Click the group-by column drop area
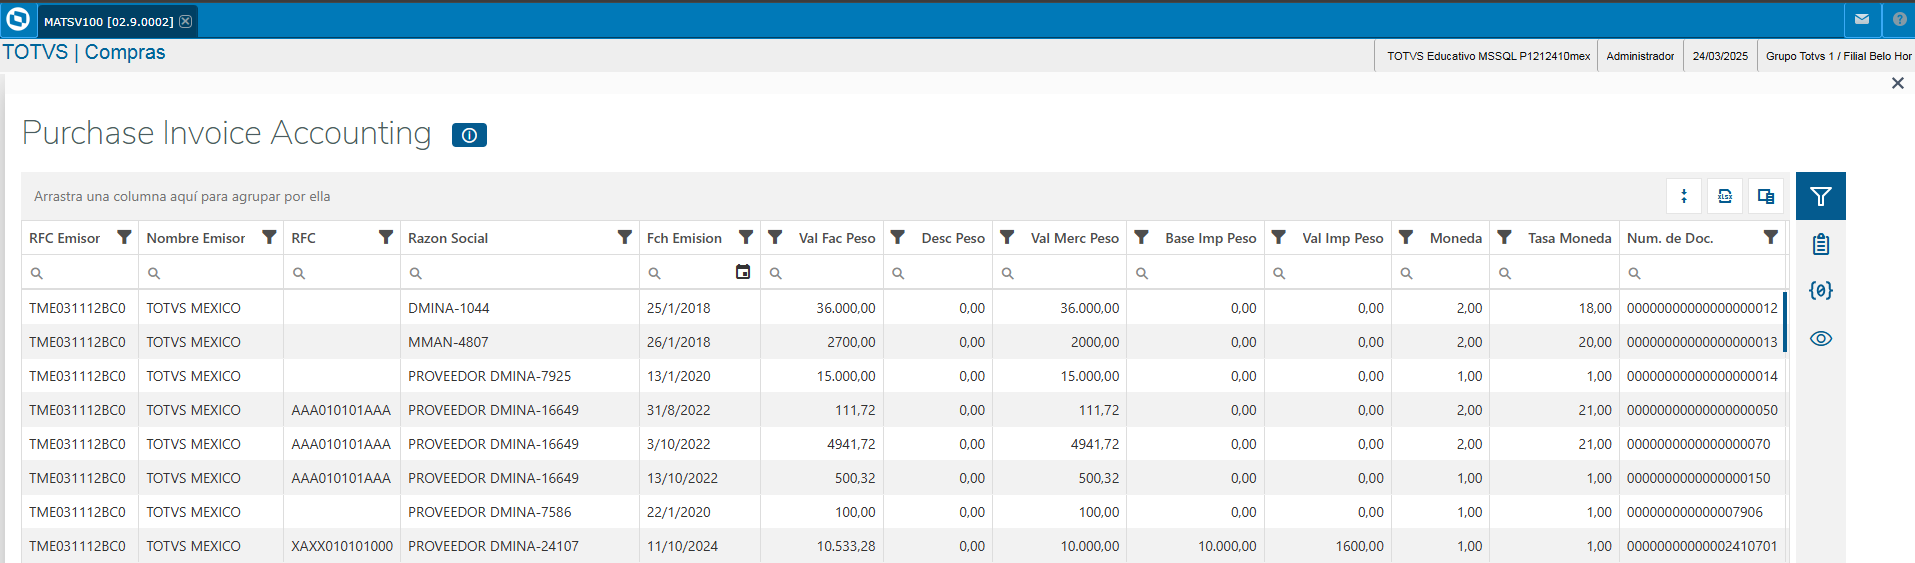1915x563 pixels. [x=182, y=197]
